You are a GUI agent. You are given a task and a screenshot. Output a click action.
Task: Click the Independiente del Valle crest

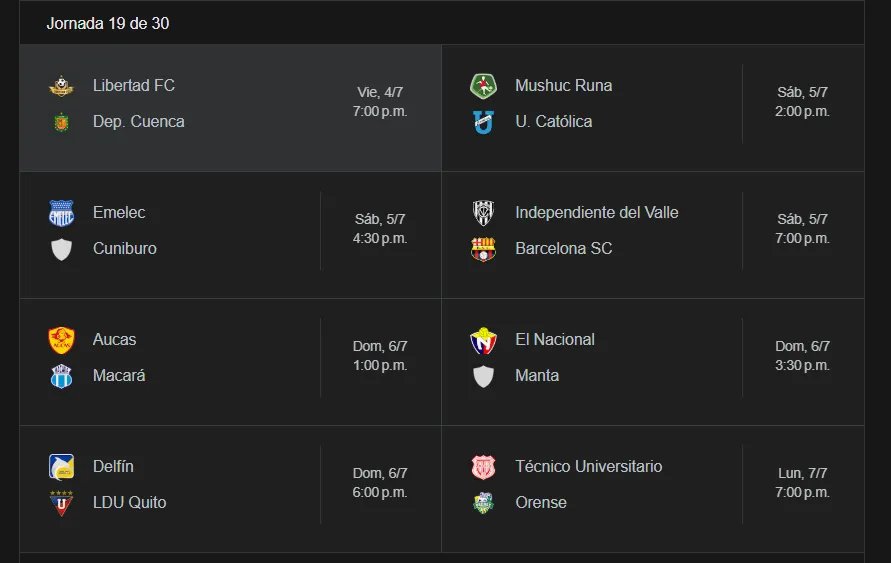point(484,213)
